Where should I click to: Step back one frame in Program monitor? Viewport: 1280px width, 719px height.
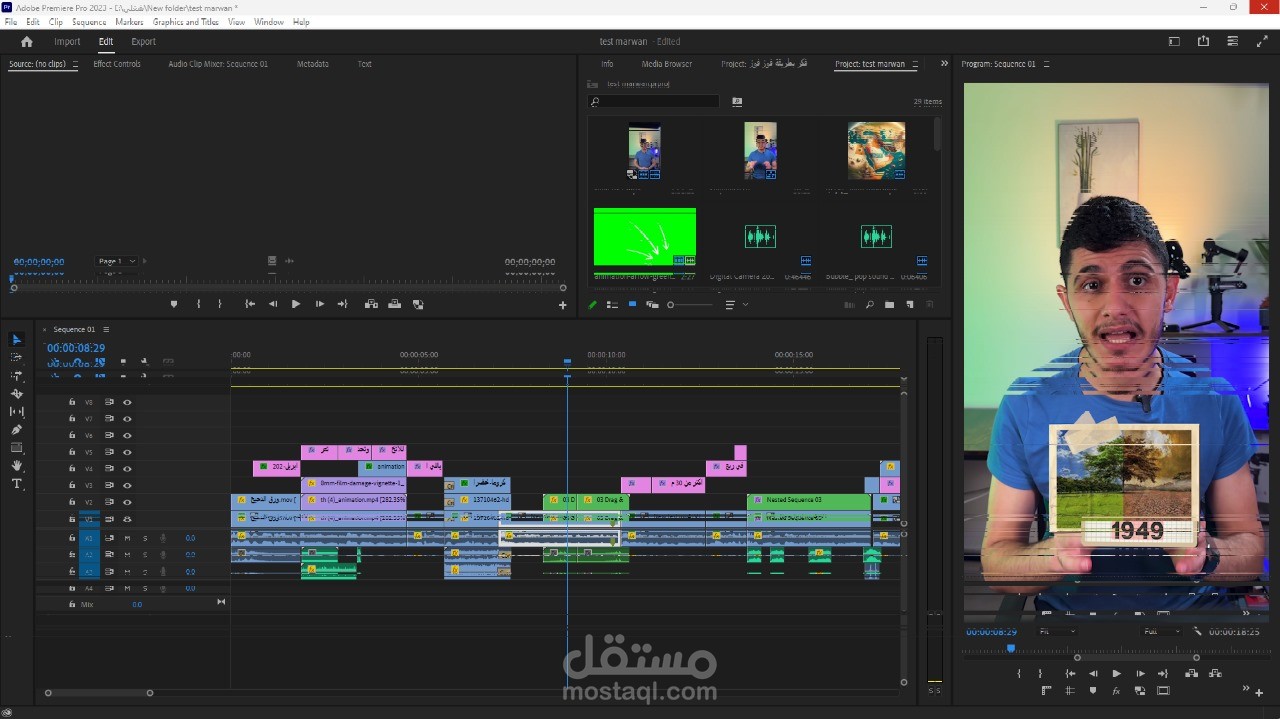point(1093,674)
